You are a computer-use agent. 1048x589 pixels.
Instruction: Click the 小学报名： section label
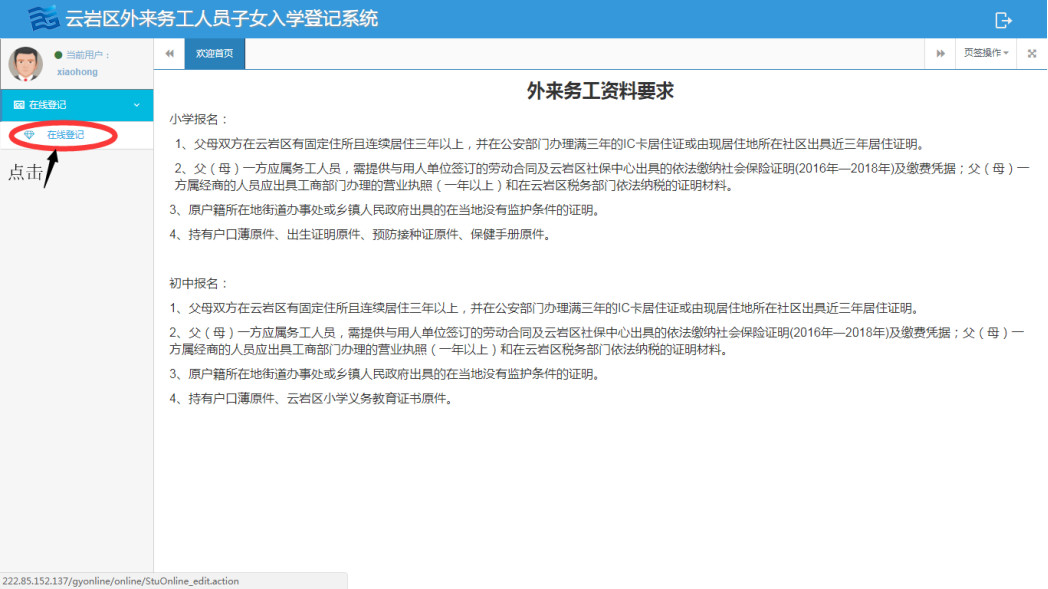[x=199, y=119]
